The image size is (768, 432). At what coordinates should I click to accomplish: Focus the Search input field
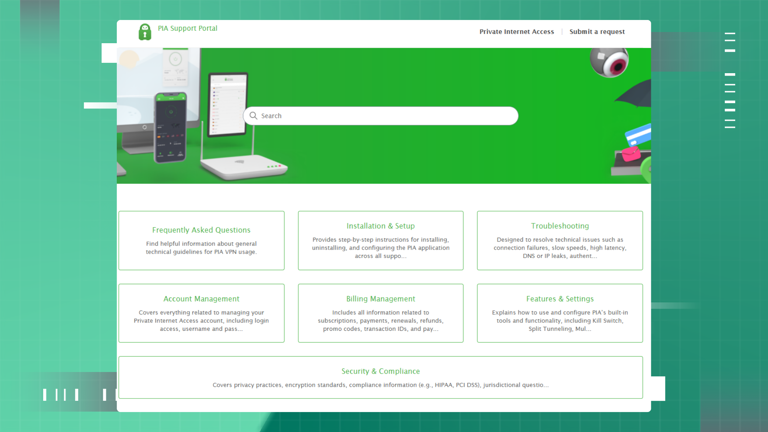coord(381,116)
